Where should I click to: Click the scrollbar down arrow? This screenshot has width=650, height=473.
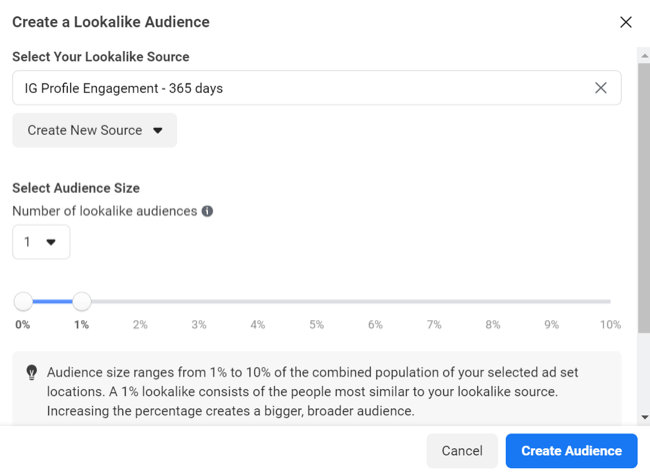point(644,417)
